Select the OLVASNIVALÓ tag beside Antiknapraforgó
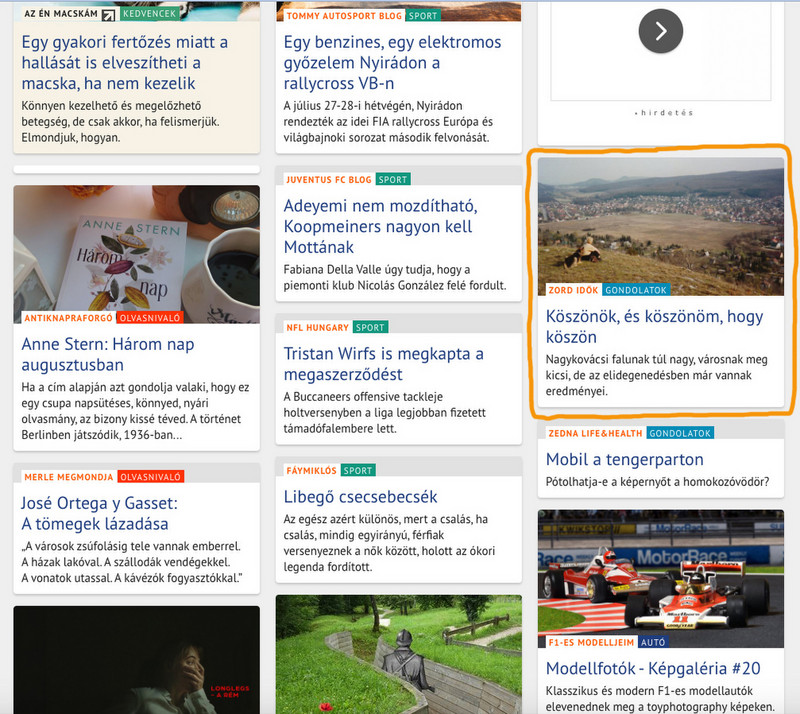The width and height of the screenshot is (800, 714). (150, 318)
